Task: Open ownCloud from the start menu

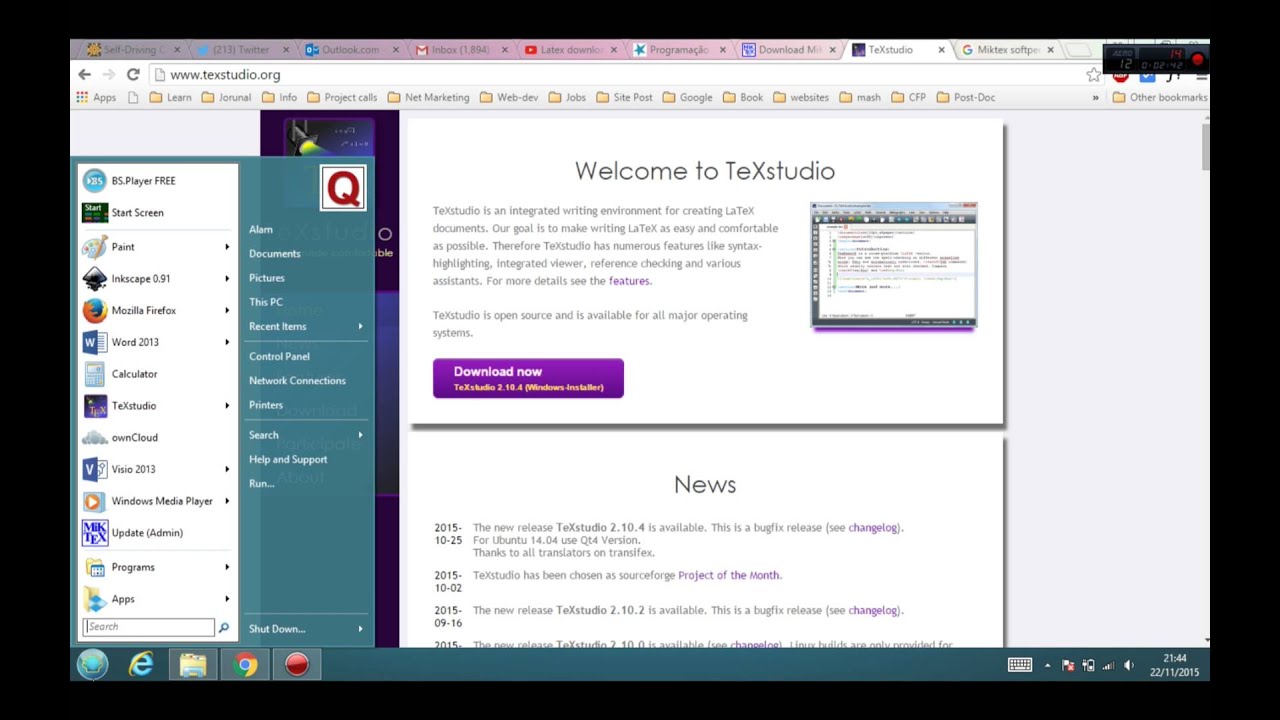Action: point(156,438)
